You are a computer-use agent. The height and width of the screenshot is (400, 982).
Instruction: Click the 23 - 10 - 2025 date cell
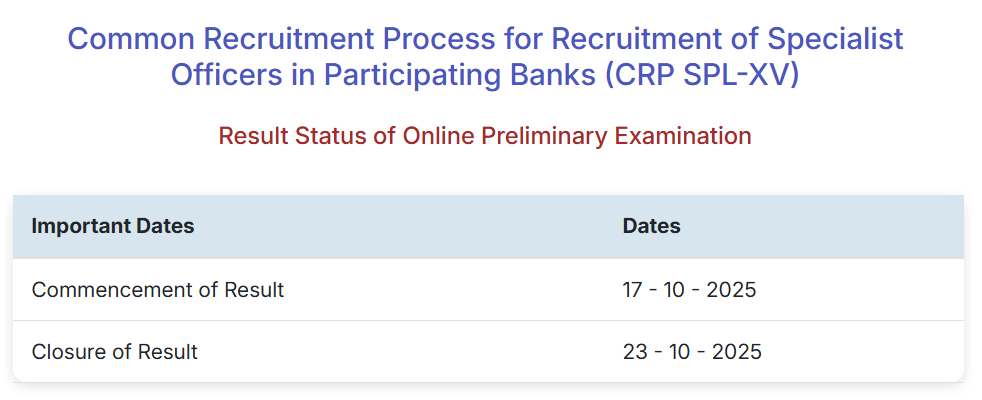coord(692,352)
